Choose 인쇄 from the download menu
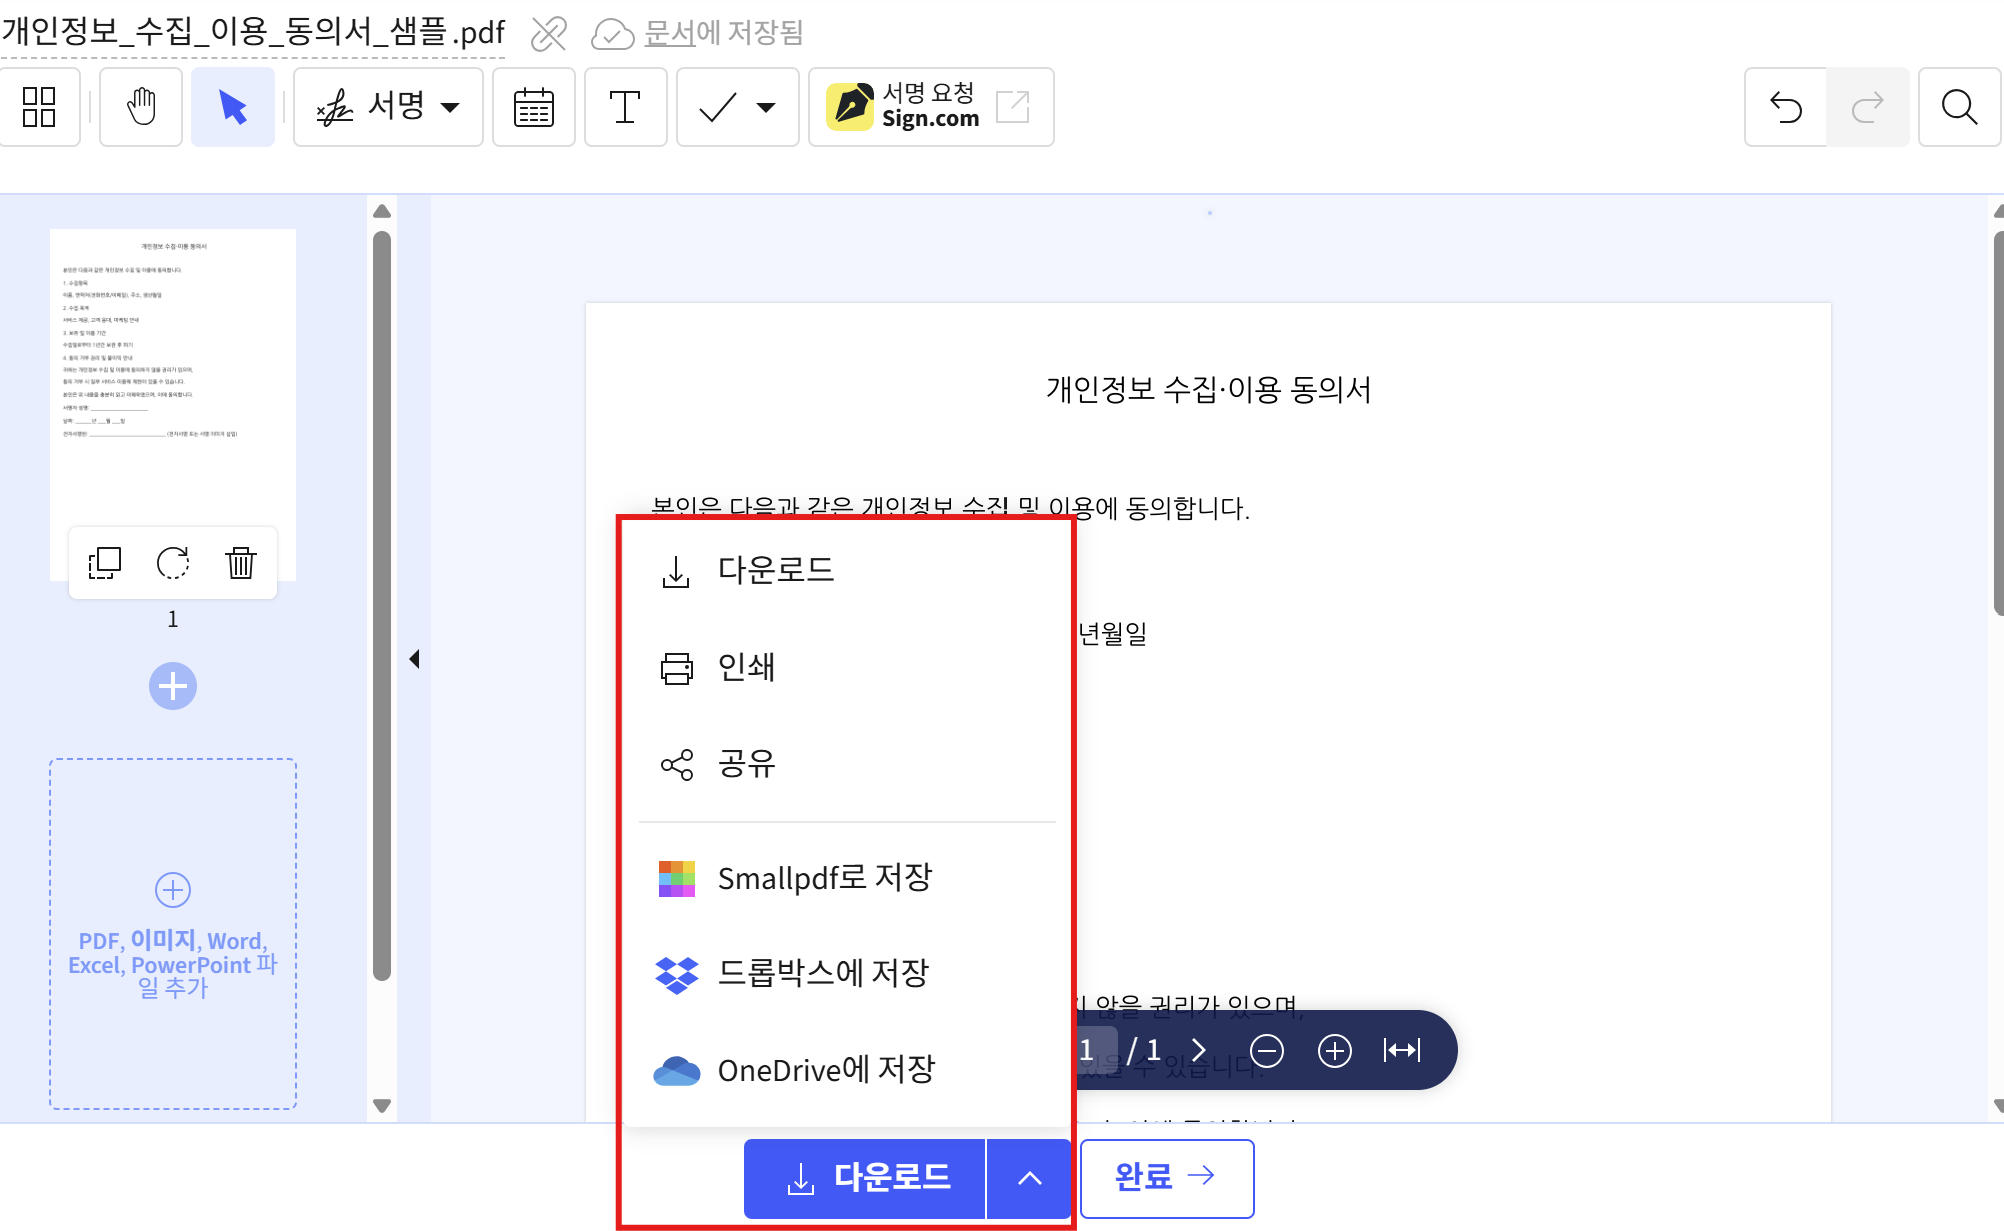This screenshot has width=2004, height=1231. (746, 667)
